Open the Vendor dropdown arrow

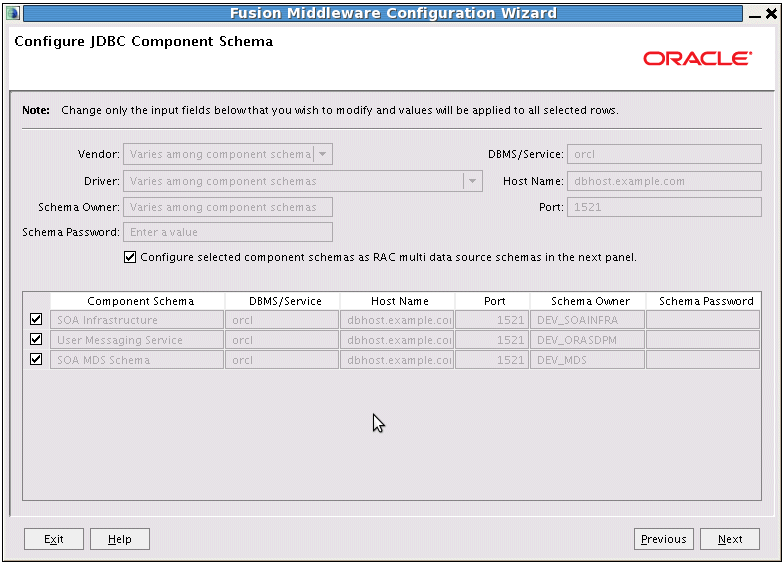click(x=322, y=154)
